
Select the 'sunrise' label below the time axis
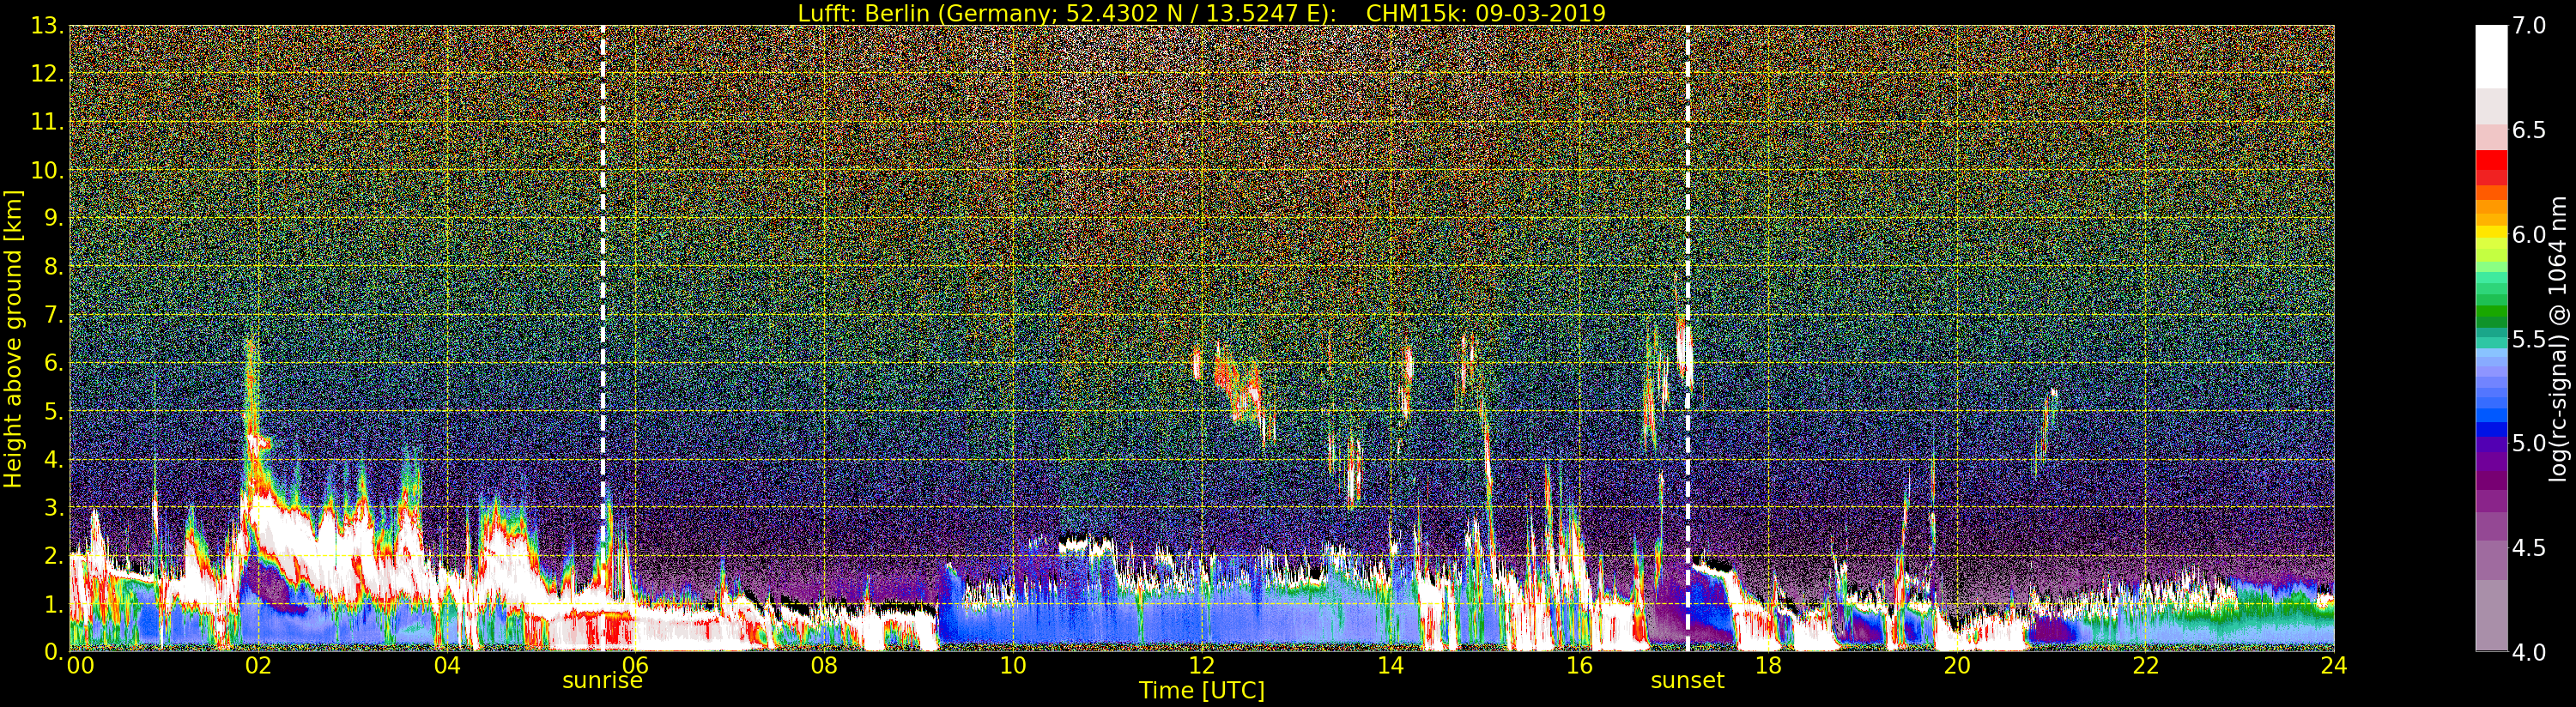[602, 681]
